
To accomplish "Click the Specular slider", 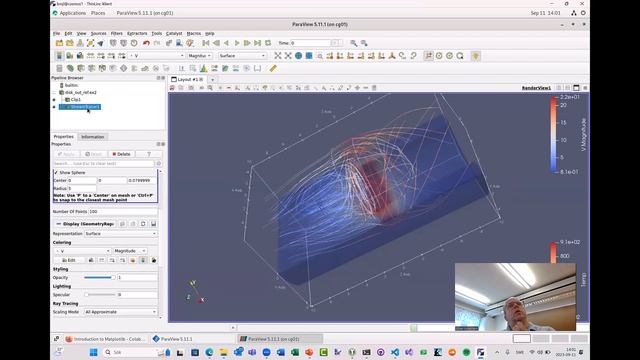I will point(100,295).
